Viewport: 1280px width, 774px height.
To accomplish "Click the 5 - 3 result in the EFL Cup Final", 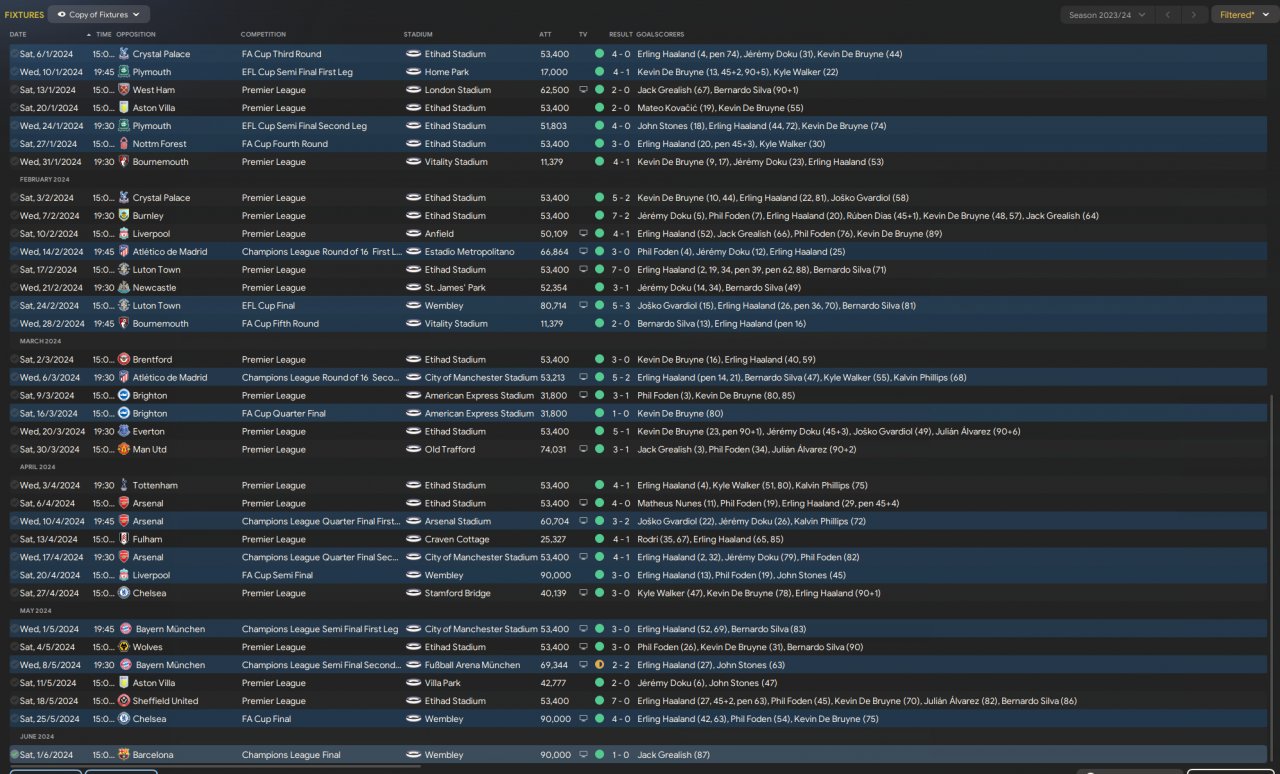I will pos(621,306).
